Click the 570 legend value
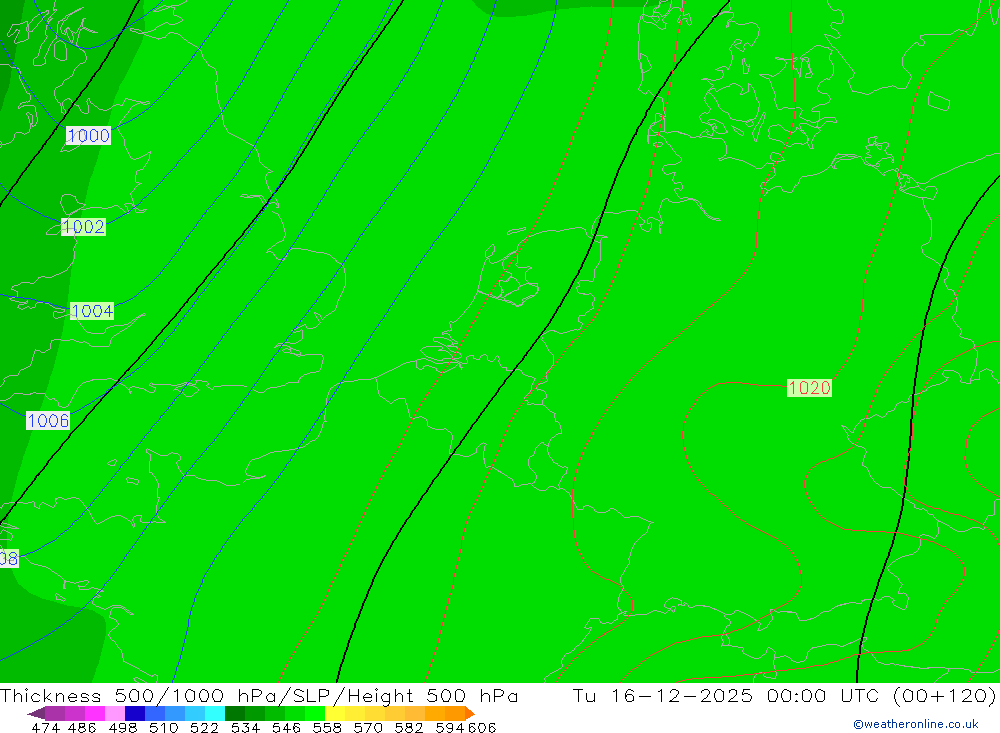 tap(367, 727)
